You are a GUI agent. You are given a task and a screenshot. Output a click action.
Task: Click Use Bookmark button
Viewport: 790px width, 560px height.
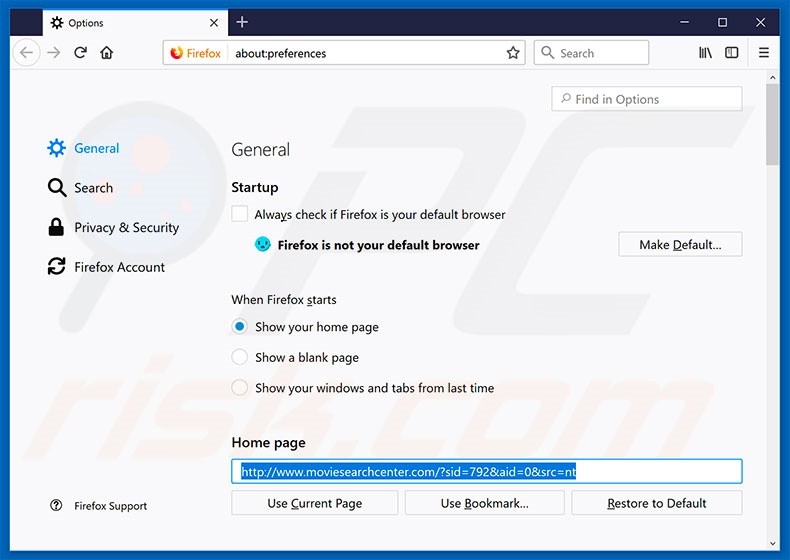coord(484,503)
